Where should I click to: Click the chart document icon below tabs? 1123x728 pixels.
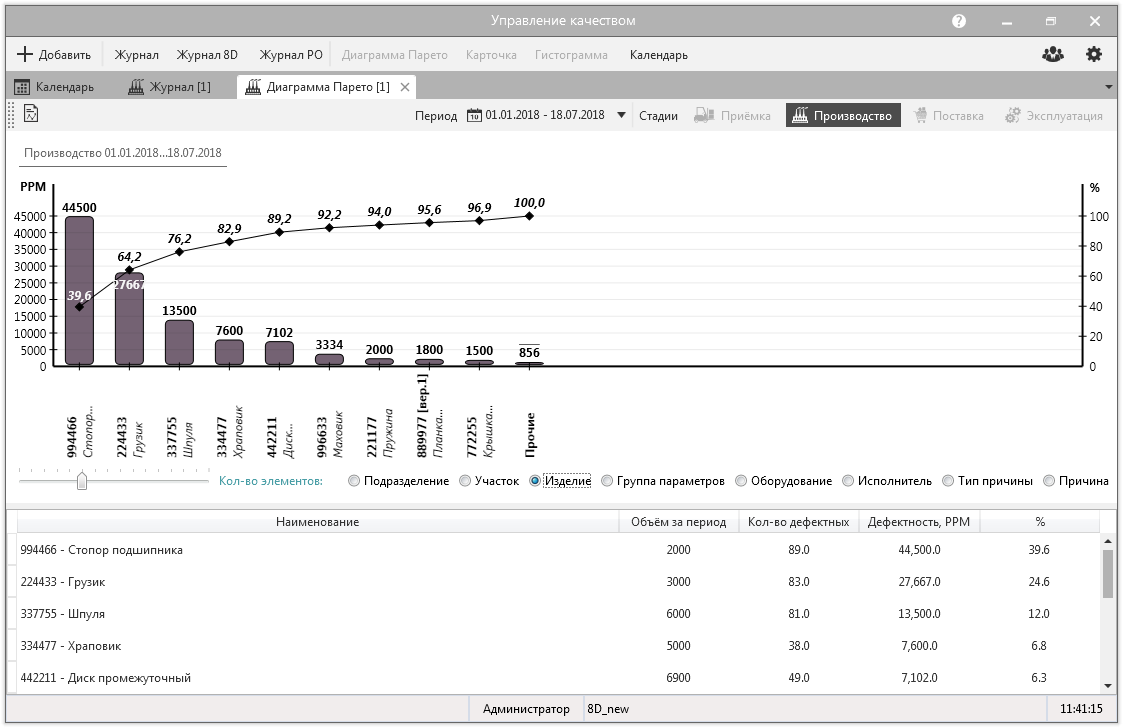31,114
